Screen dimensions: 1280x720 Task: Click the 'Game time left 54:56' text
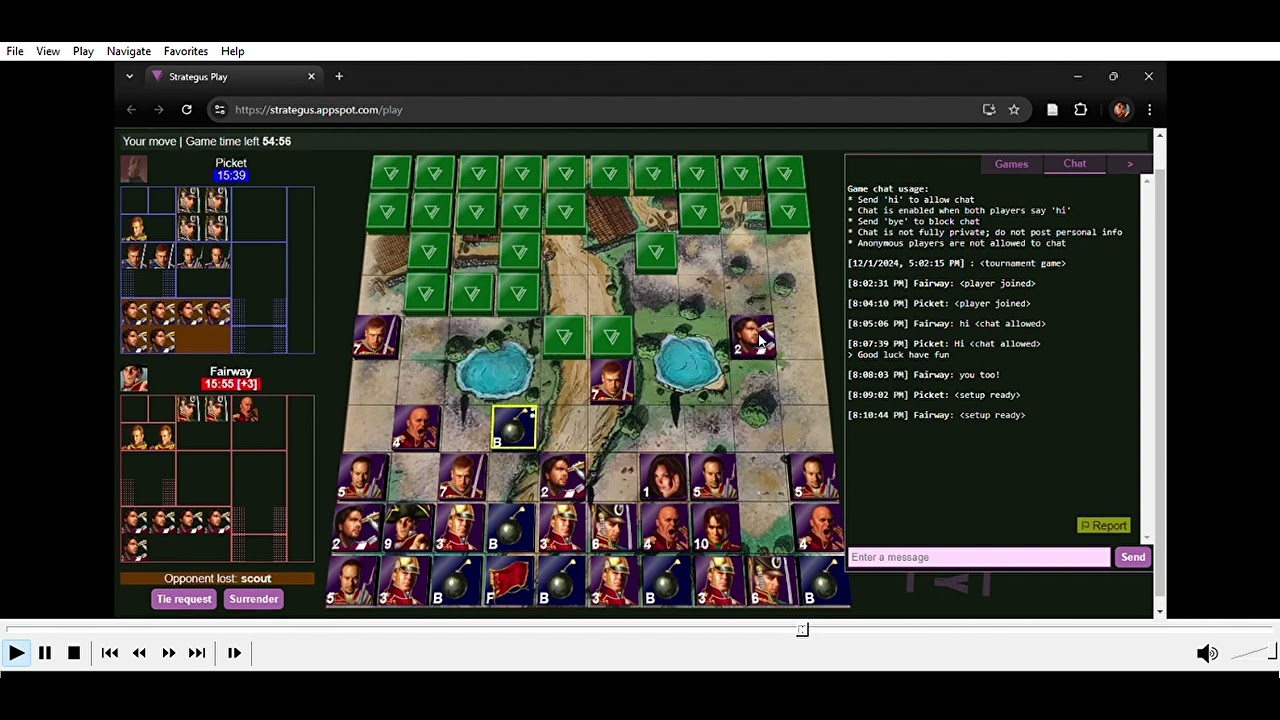tap(238, 142)
